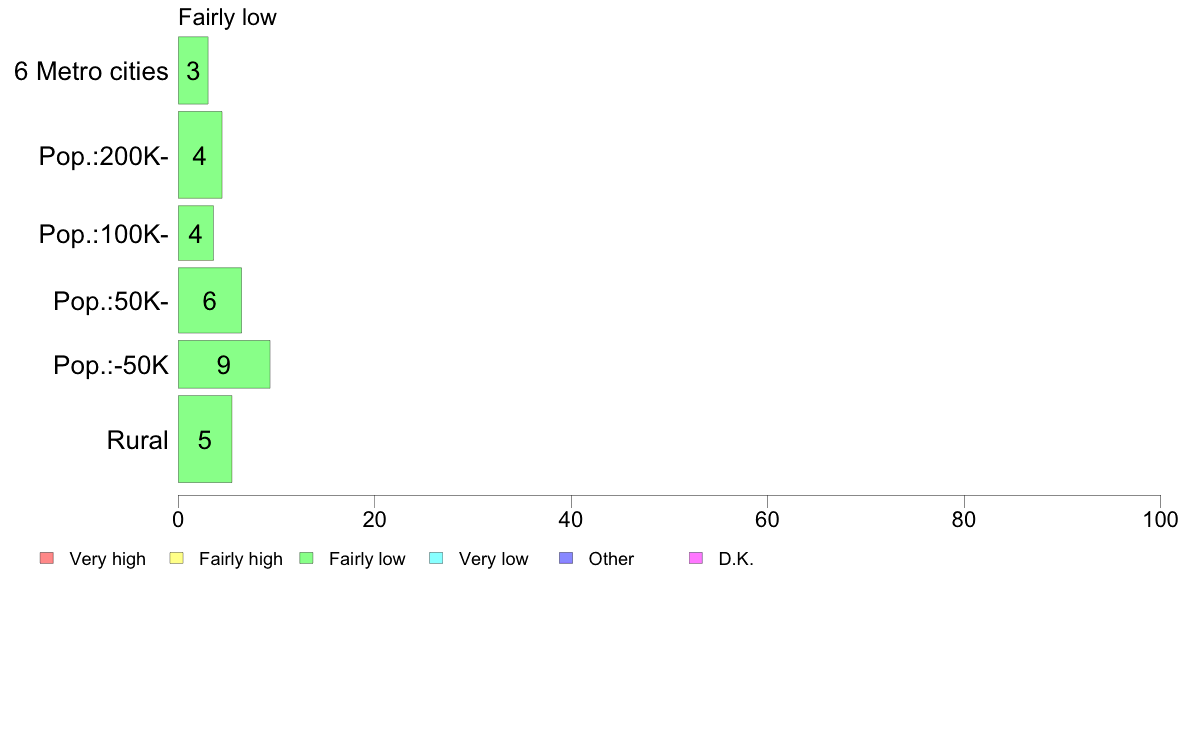Click the Very low legend label
The image size is (1188, 736).
pyautogui.click(x=493, y=559)
